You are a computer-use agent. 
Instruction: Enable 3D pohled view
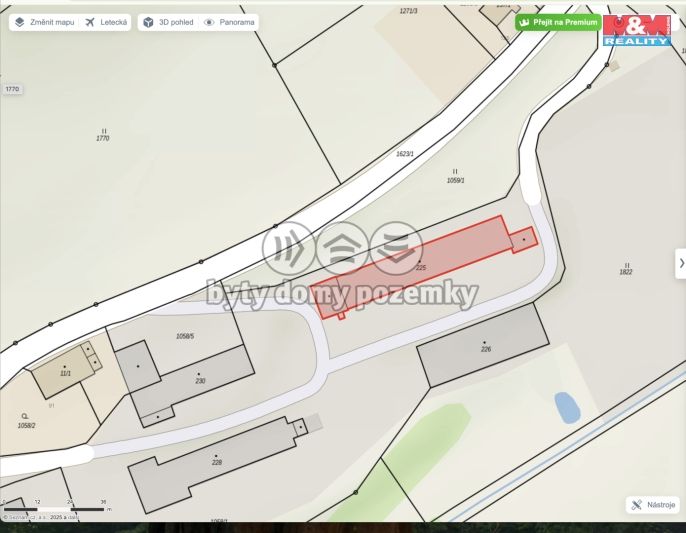tap(168, 22)
